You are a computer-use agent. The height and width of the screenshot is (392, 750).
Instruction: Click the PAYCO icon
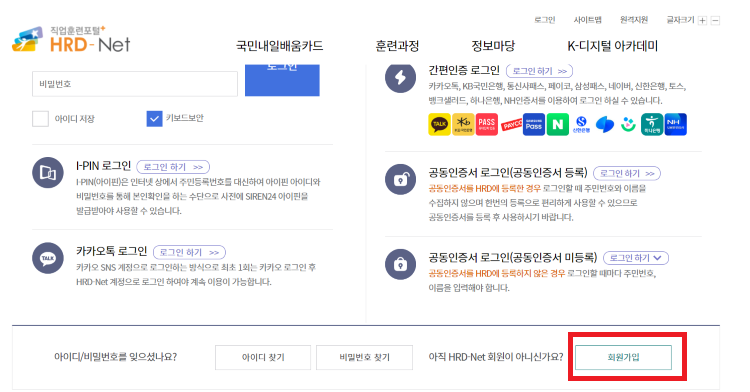coord(511,125)
